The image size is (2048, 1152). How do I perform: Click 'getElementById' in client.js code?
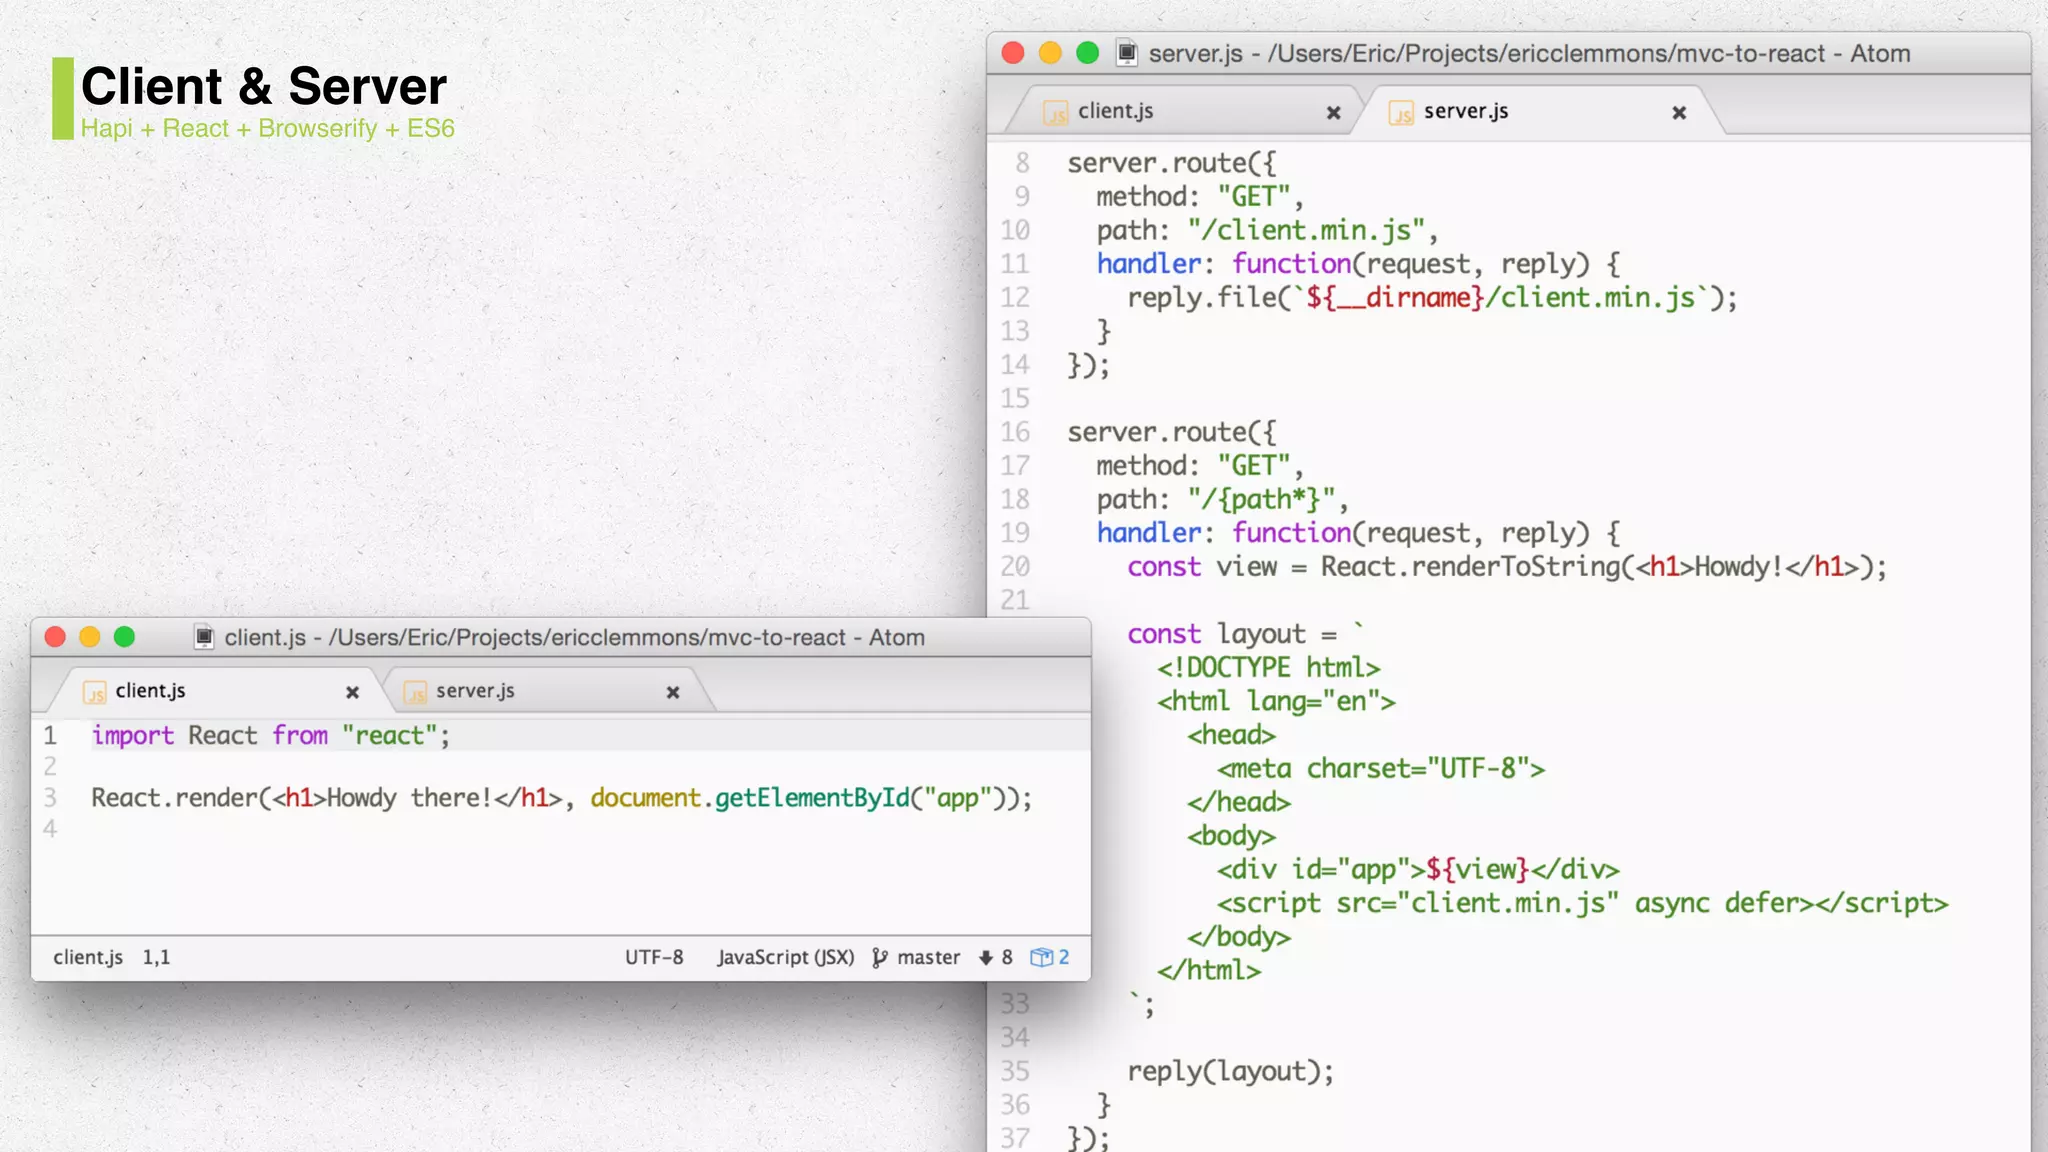812,798
